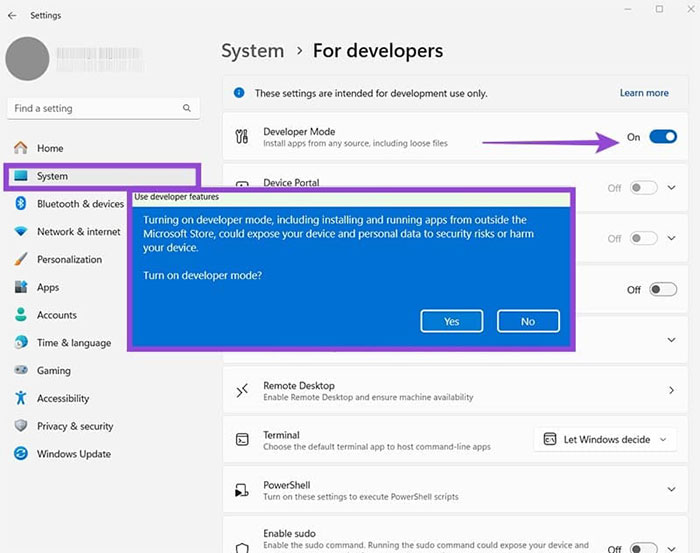Image resolution: width=700 pixels, height=553 pixels.
Task: Click the Find a setting search box
Action: (100, 108)
